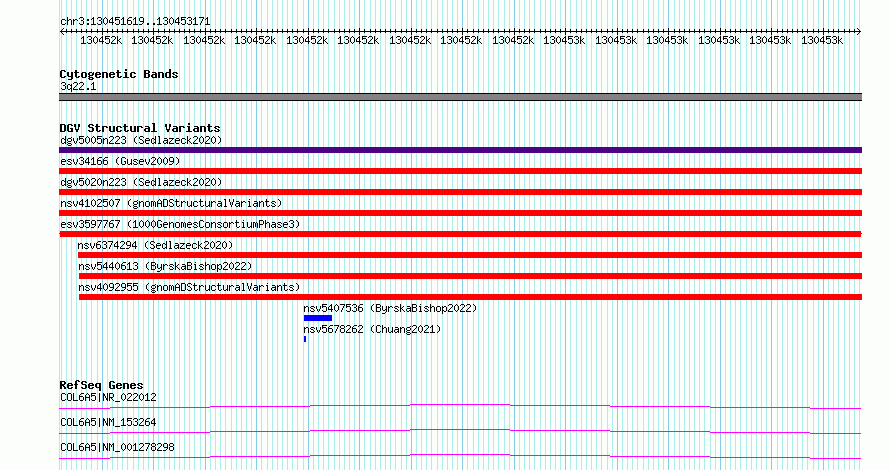Open the COL6A5|NR_022012 gene label
The height and width of the screenshot is (470, 890).
(x=108, y=397)
